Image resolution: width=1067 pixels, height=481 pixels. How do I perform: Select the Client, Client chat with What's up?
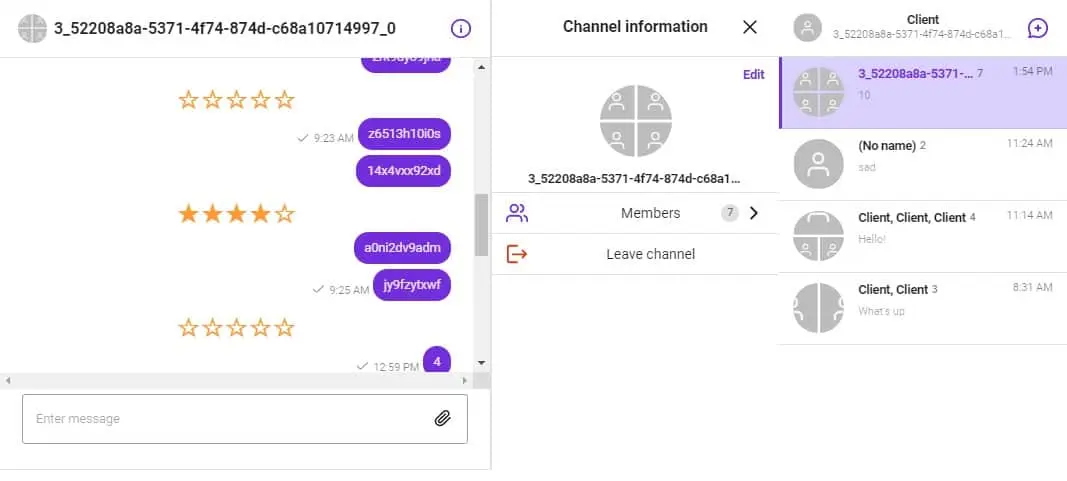(922, 308)
